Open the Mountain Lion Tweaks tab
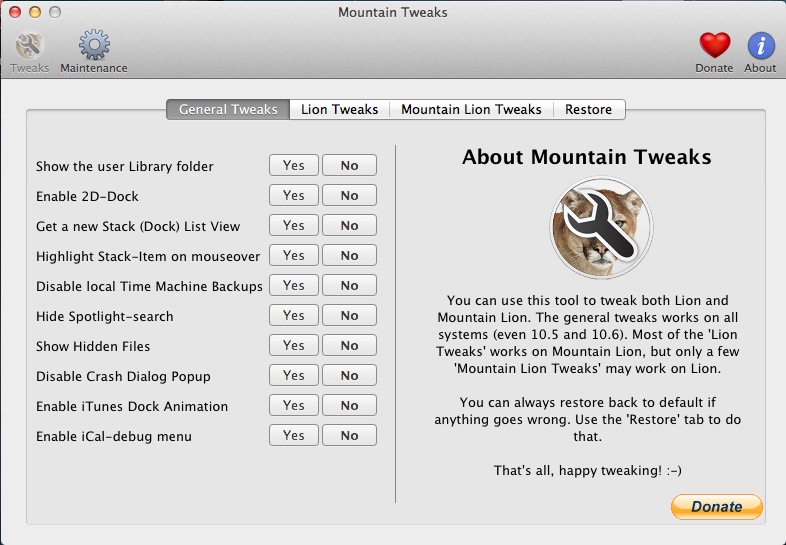This screenshot has height=545, width=786. pyautogui.click(x=471, y=109)
